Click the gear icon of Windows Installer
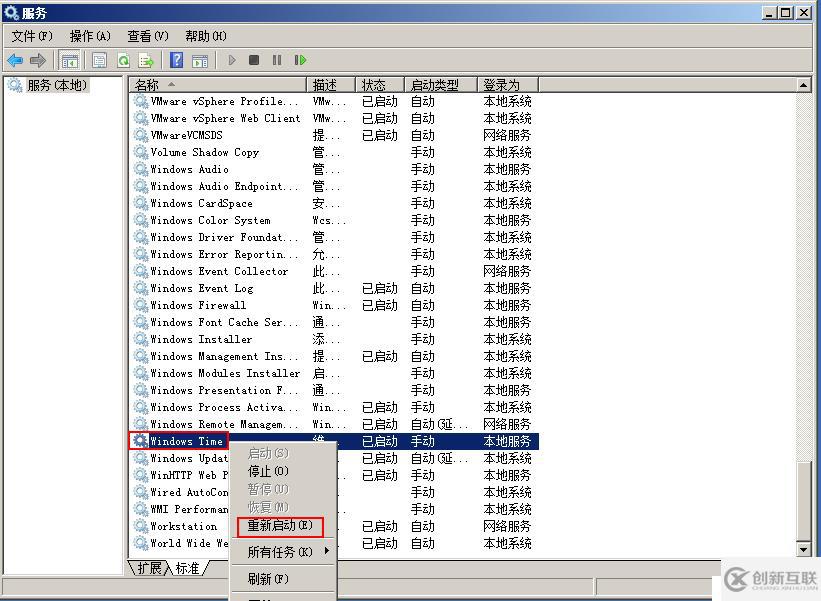The image size is (821, 601). [140, 339]
